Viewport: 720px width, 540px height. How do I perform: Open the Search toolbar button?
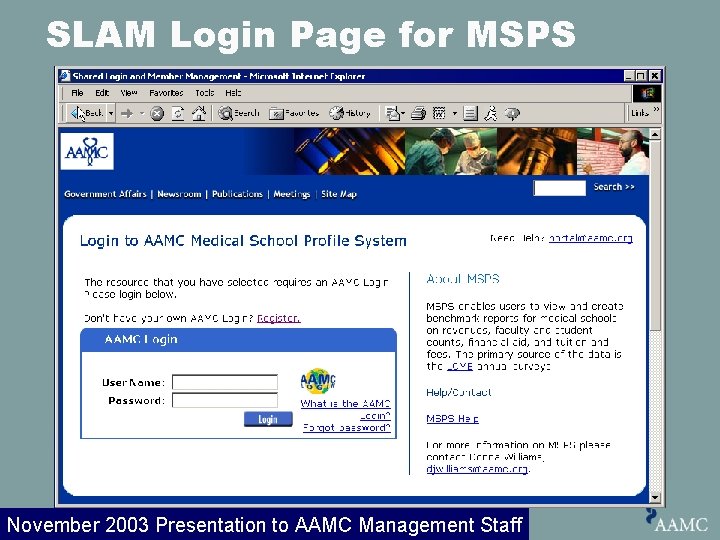(238, 113)
